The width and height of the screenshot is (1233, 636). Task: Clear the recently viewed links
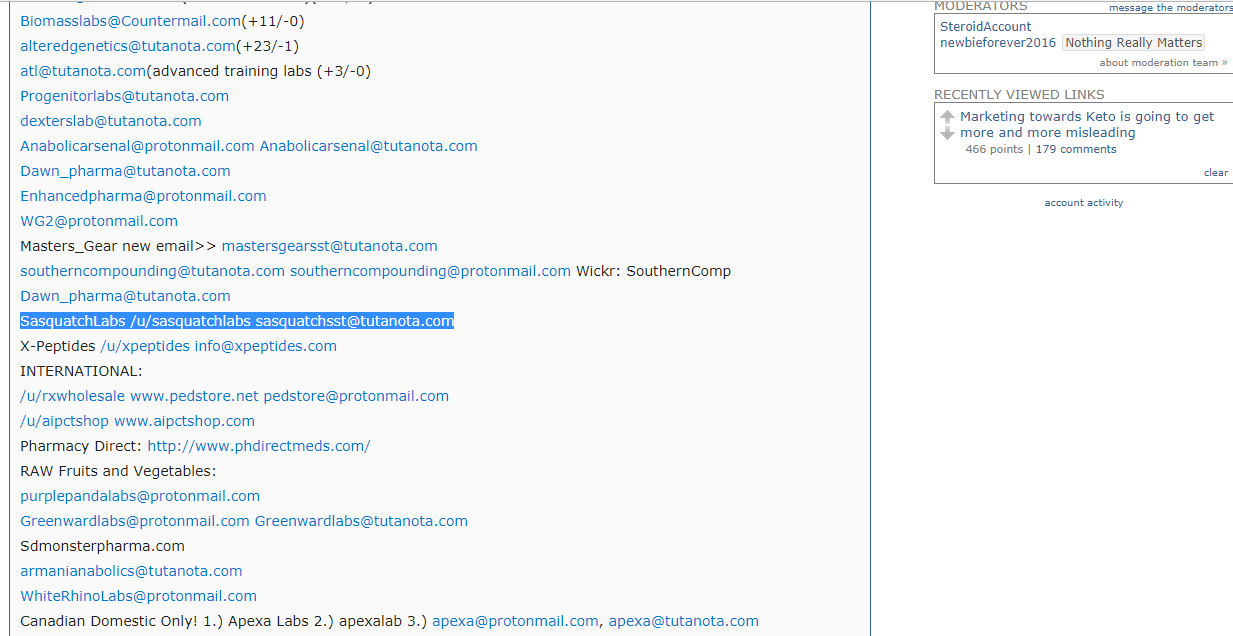pyautogui.click(x=1215, y=173)
